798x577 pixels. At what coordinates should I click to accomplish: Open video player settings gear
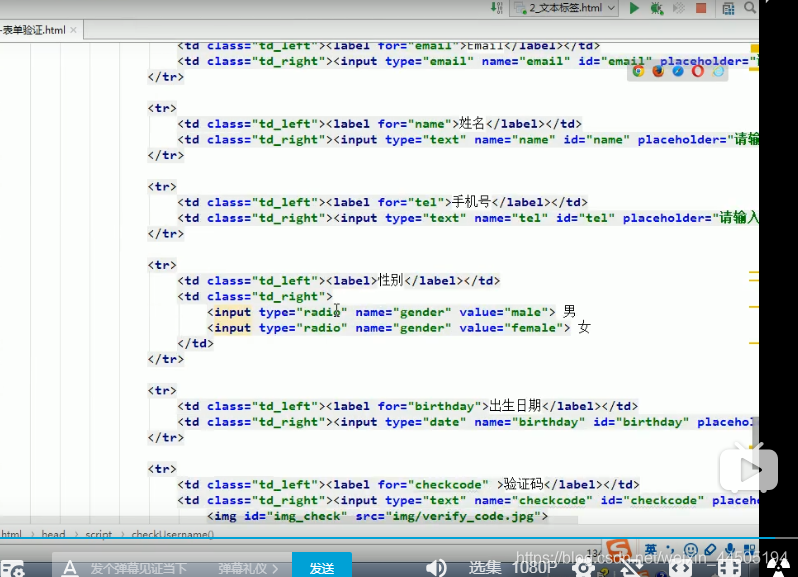click(x=584, y=568)
